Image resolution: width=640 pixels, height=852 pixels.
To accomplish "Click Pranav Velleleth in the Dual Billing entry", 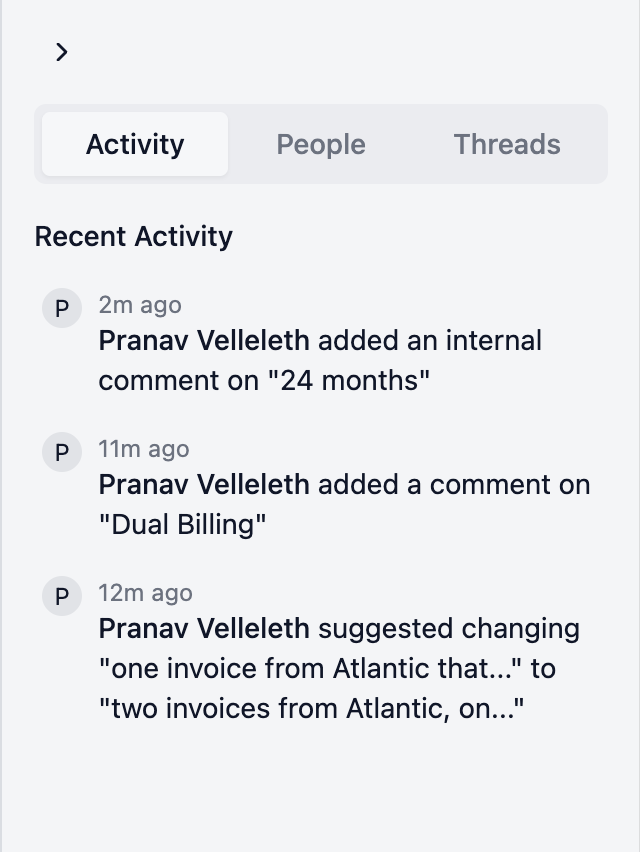I will pyautogui.click(x=204, y=485).
